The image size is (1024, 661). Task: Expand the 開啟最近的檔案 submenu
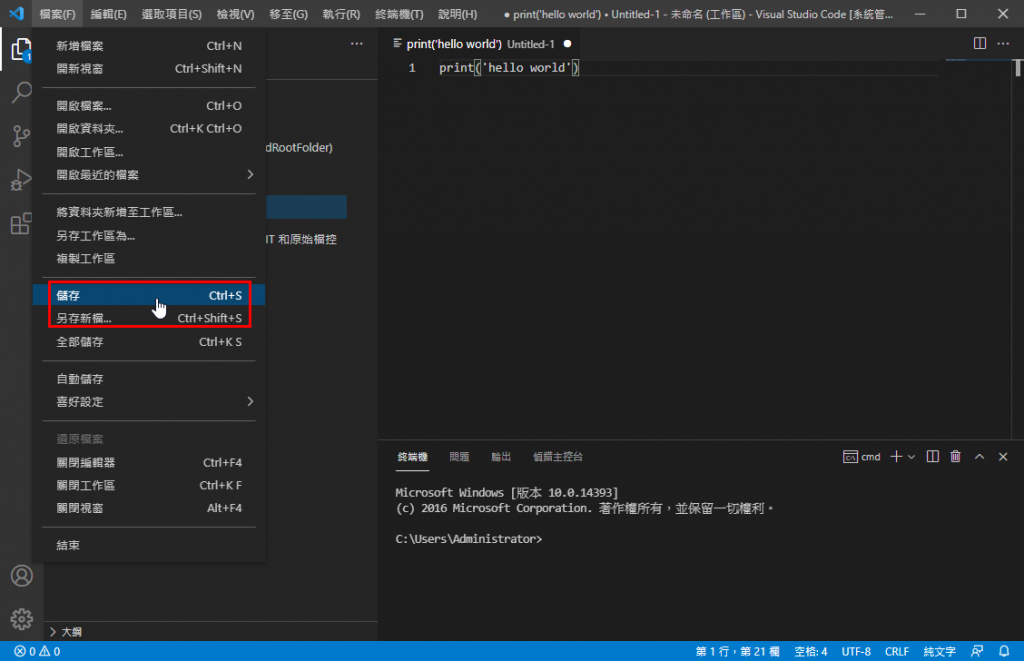[x=149, y=175]
